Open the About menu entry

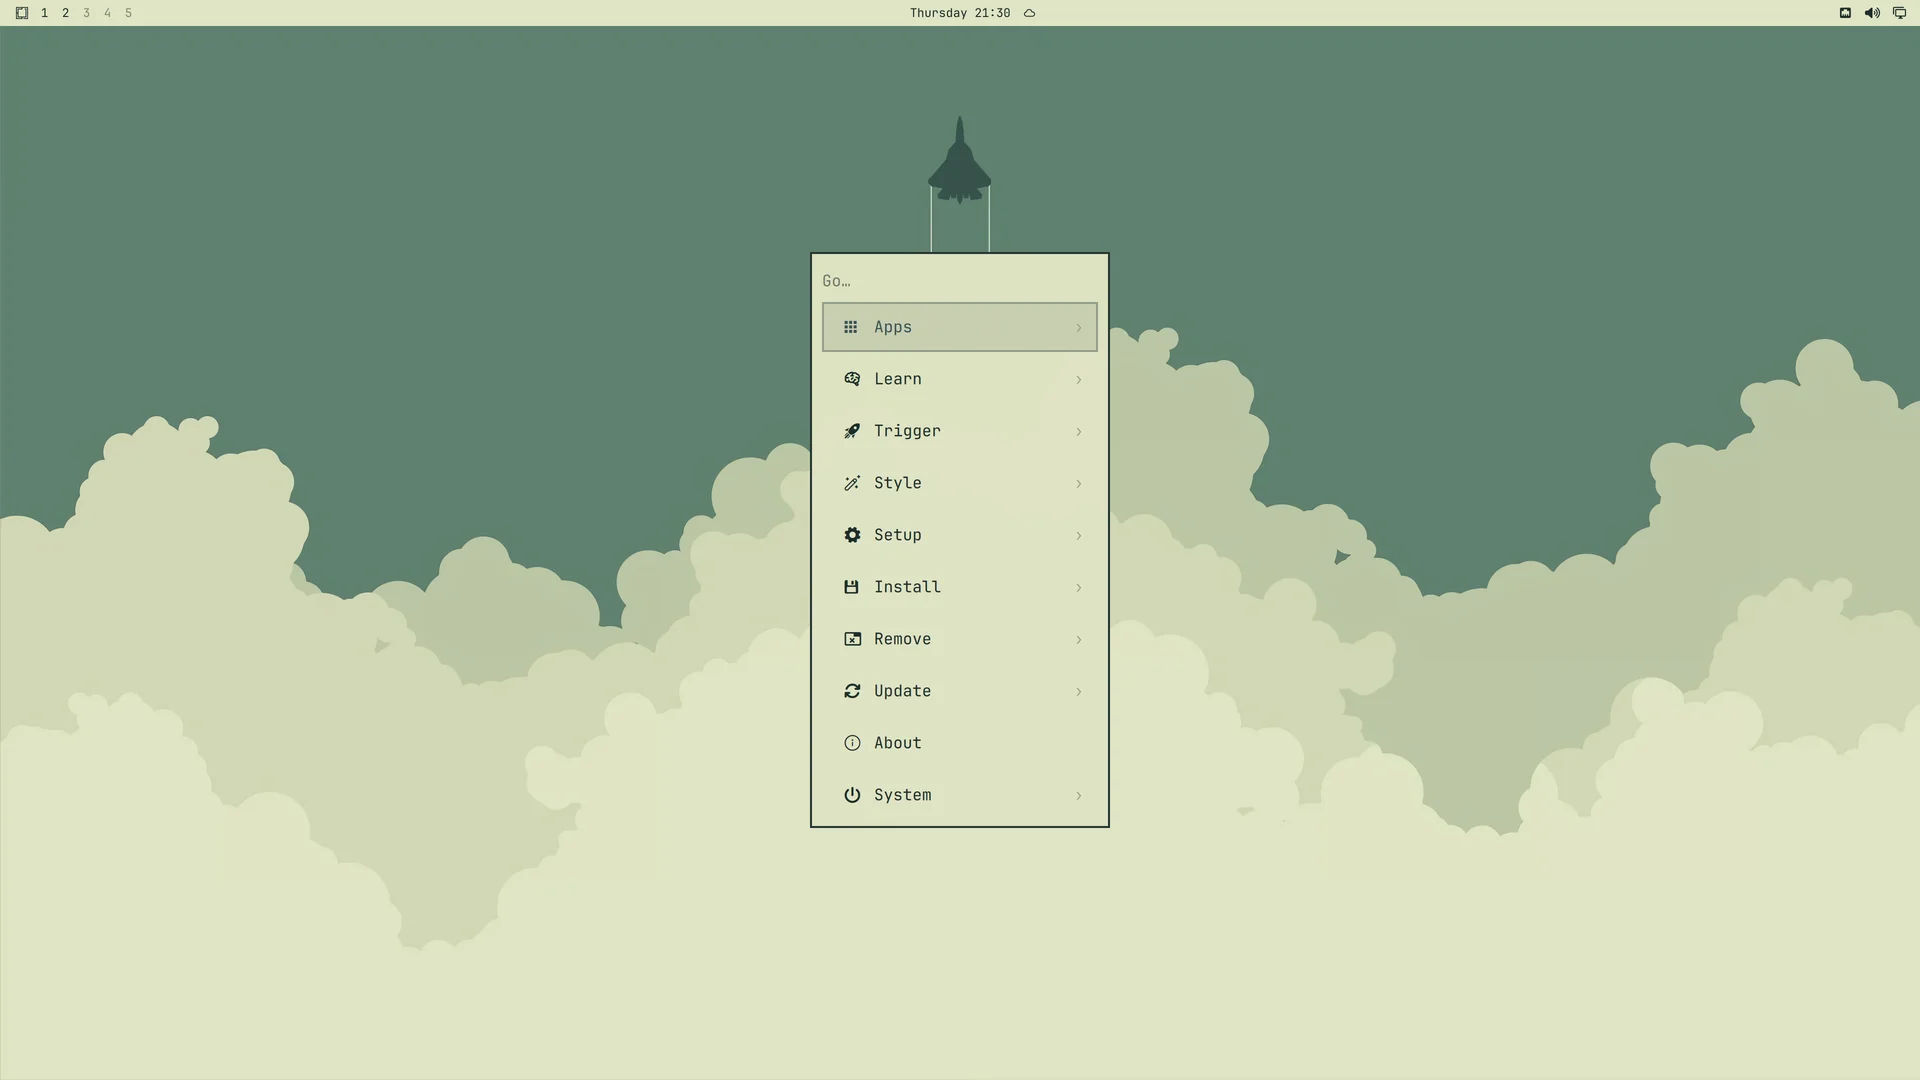(960, 743)
